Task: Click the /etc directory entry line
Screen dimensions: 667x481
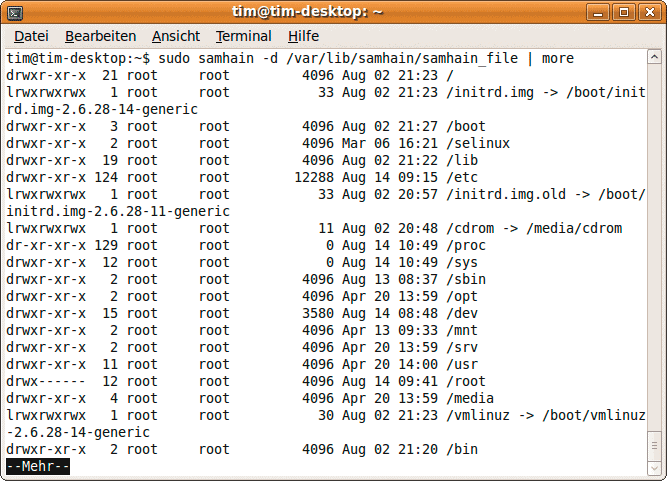Action: [x=242, y=177]
